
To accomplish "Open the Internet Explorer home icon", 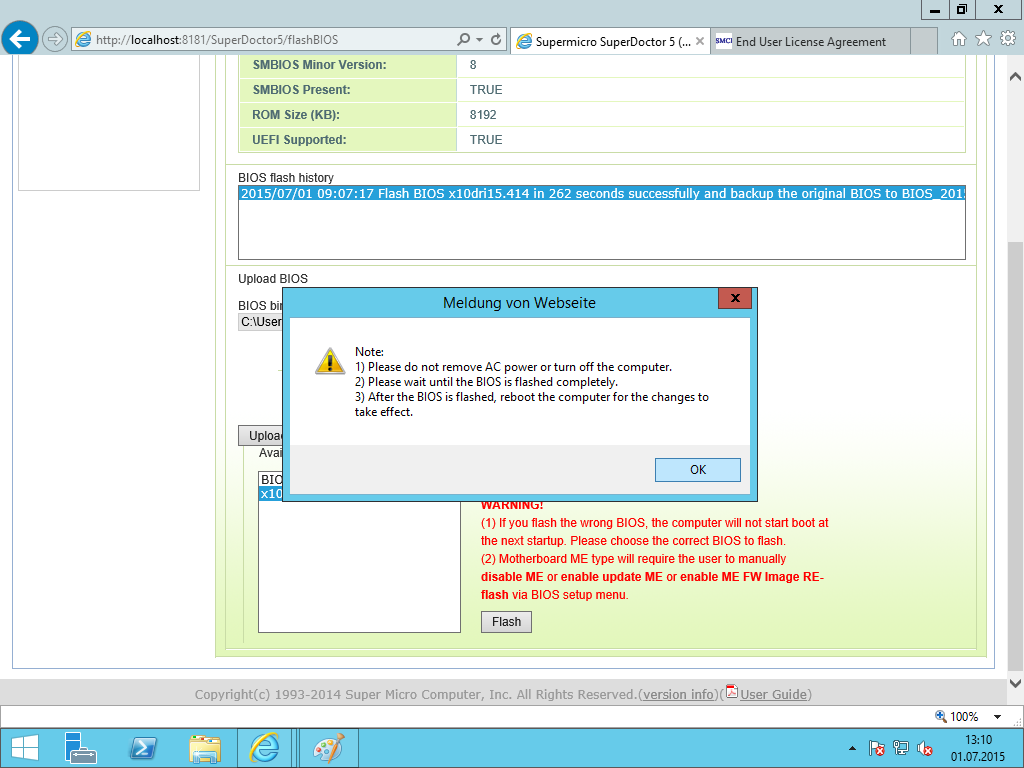I will [958, 39].
